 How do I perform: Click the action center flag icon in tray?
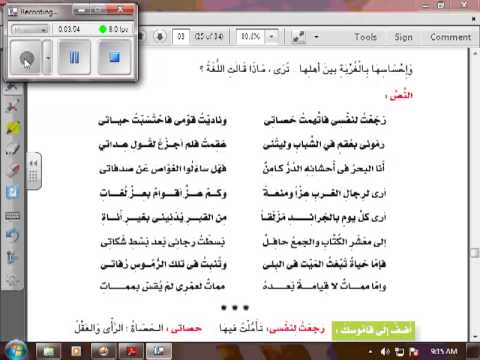tap(414, 351)
